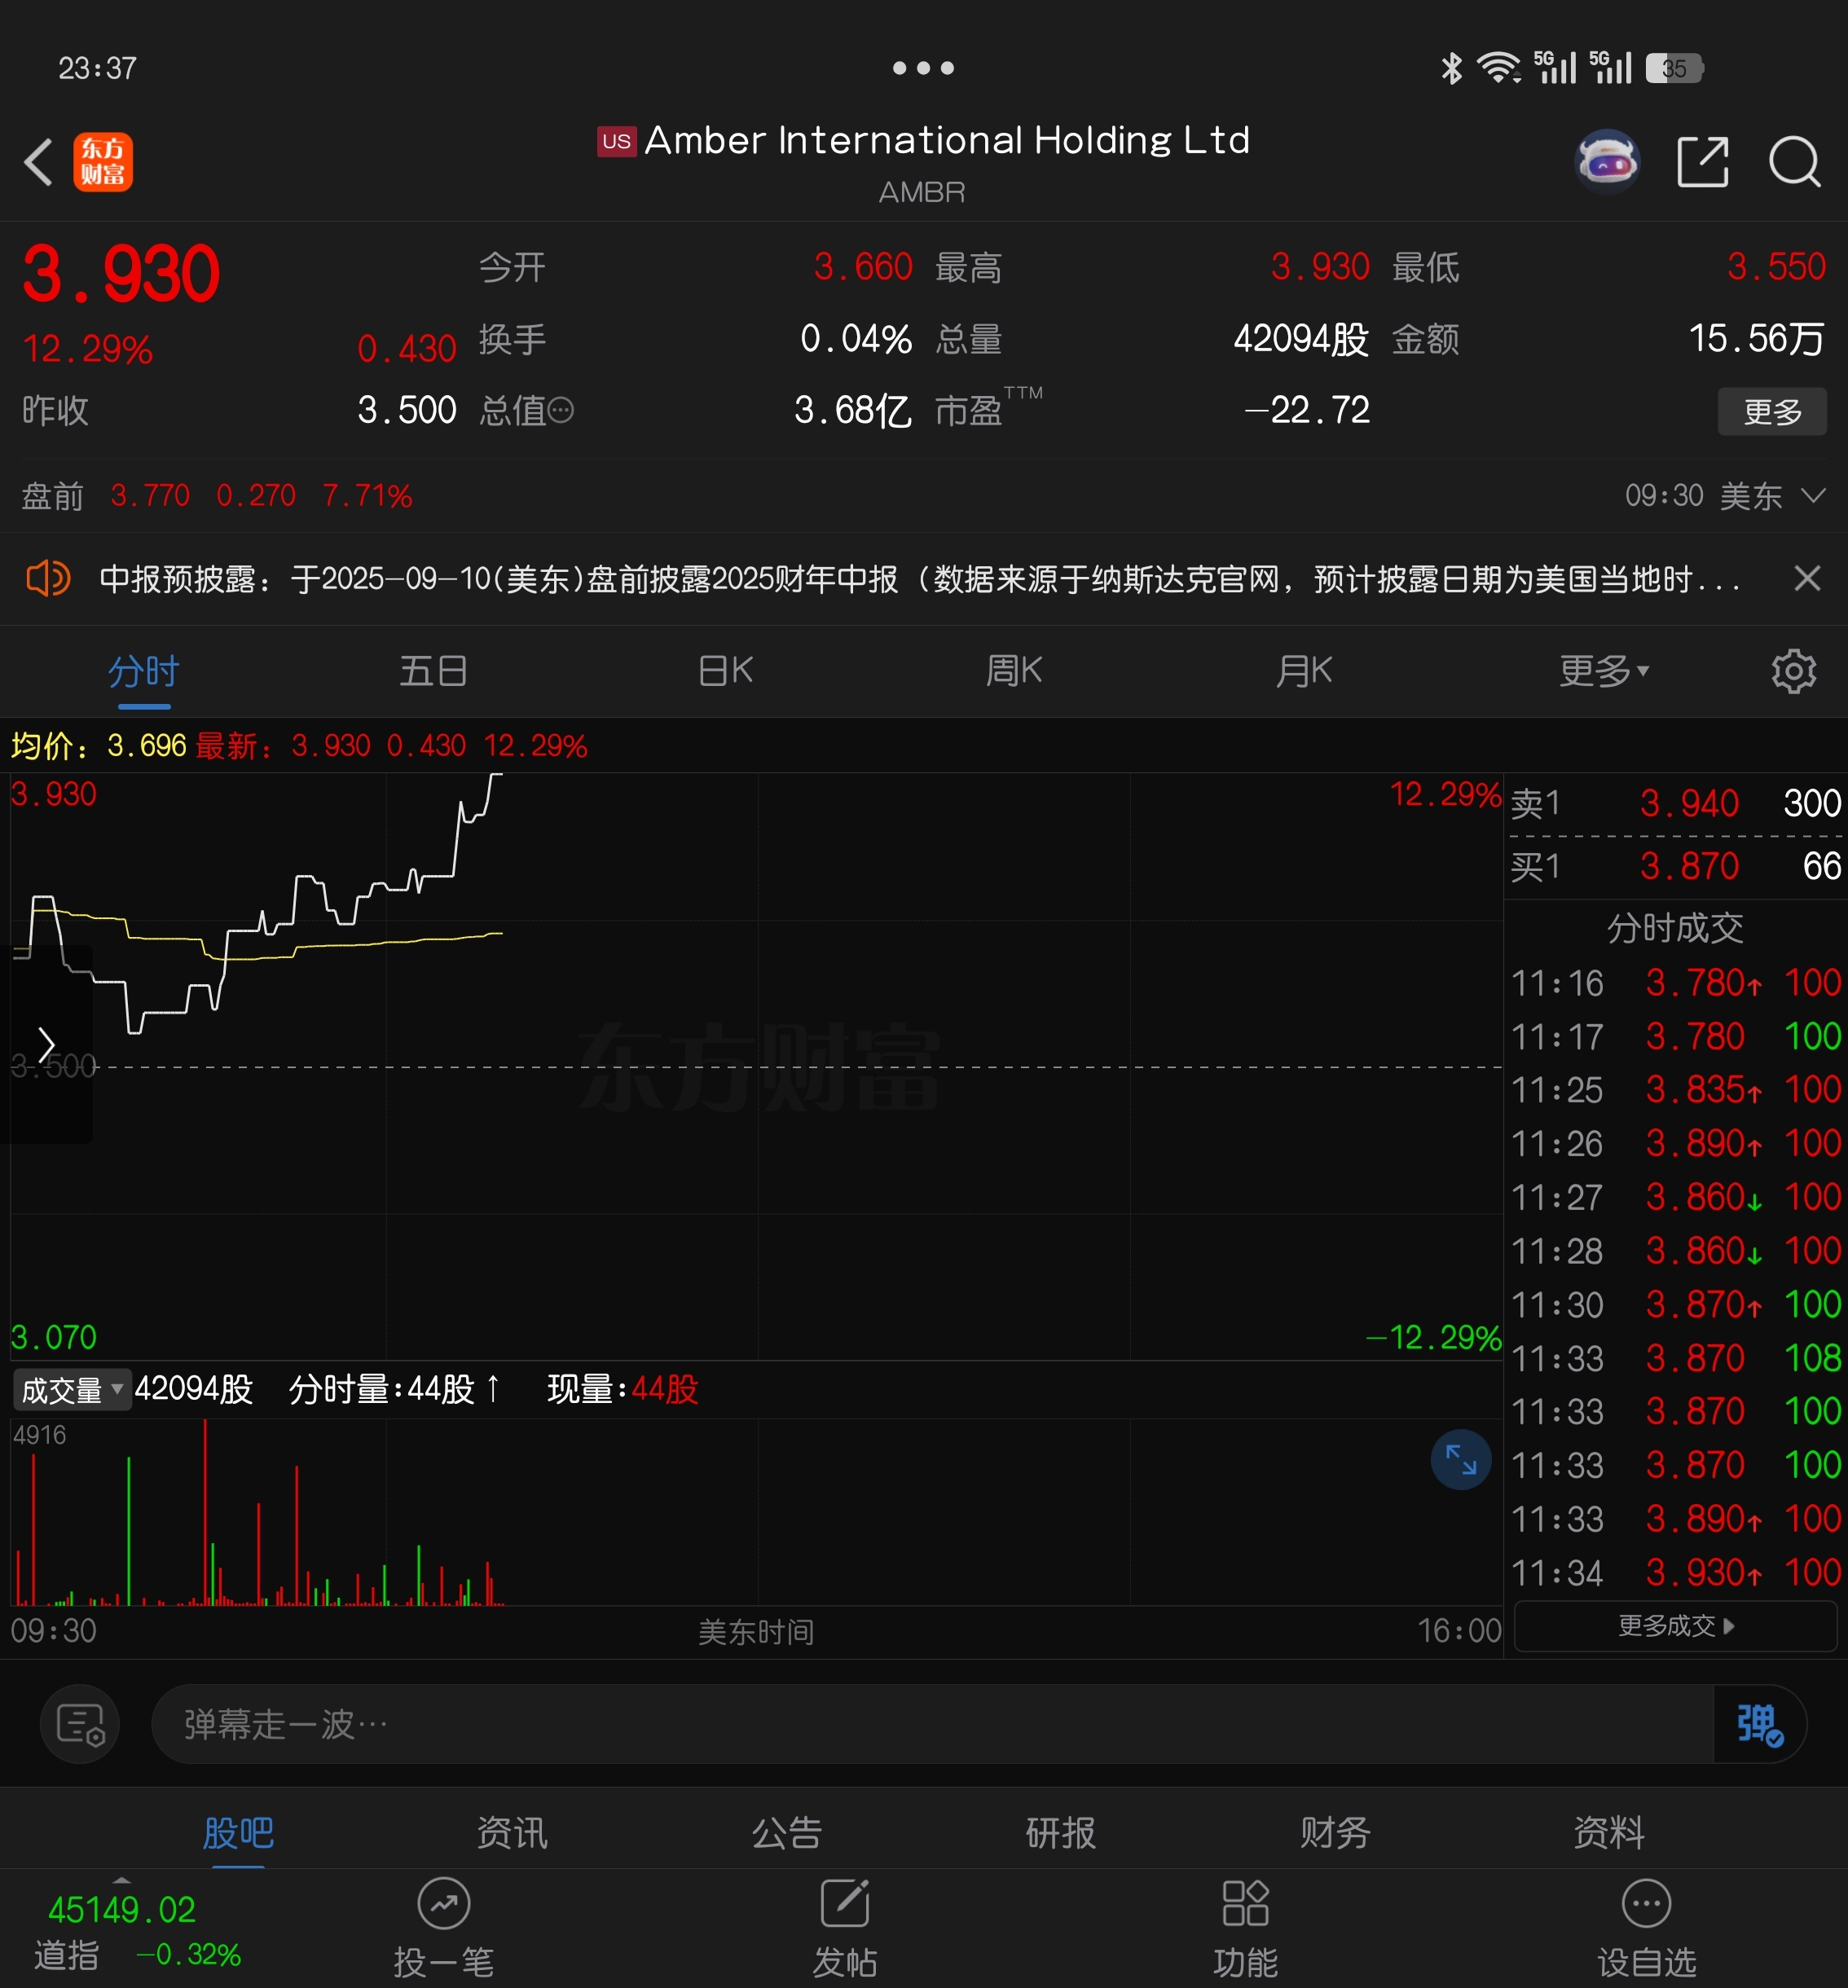Go back with the left arrow icon

(38, 162)
